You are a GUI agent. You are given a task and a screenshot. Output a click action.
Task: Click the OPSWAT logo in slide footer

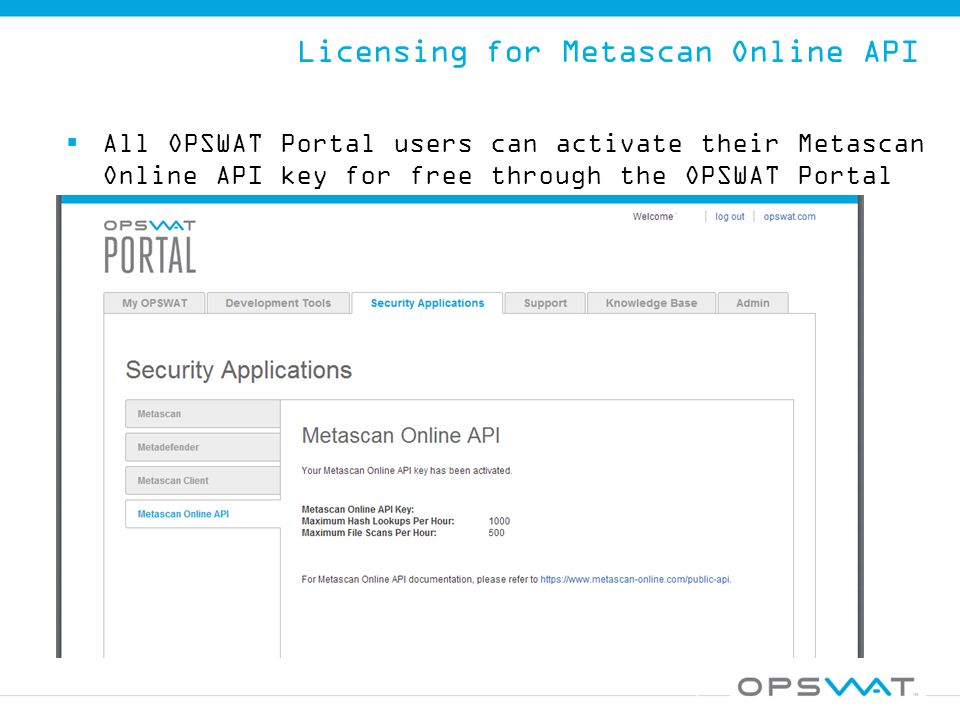tap(826, 686)
